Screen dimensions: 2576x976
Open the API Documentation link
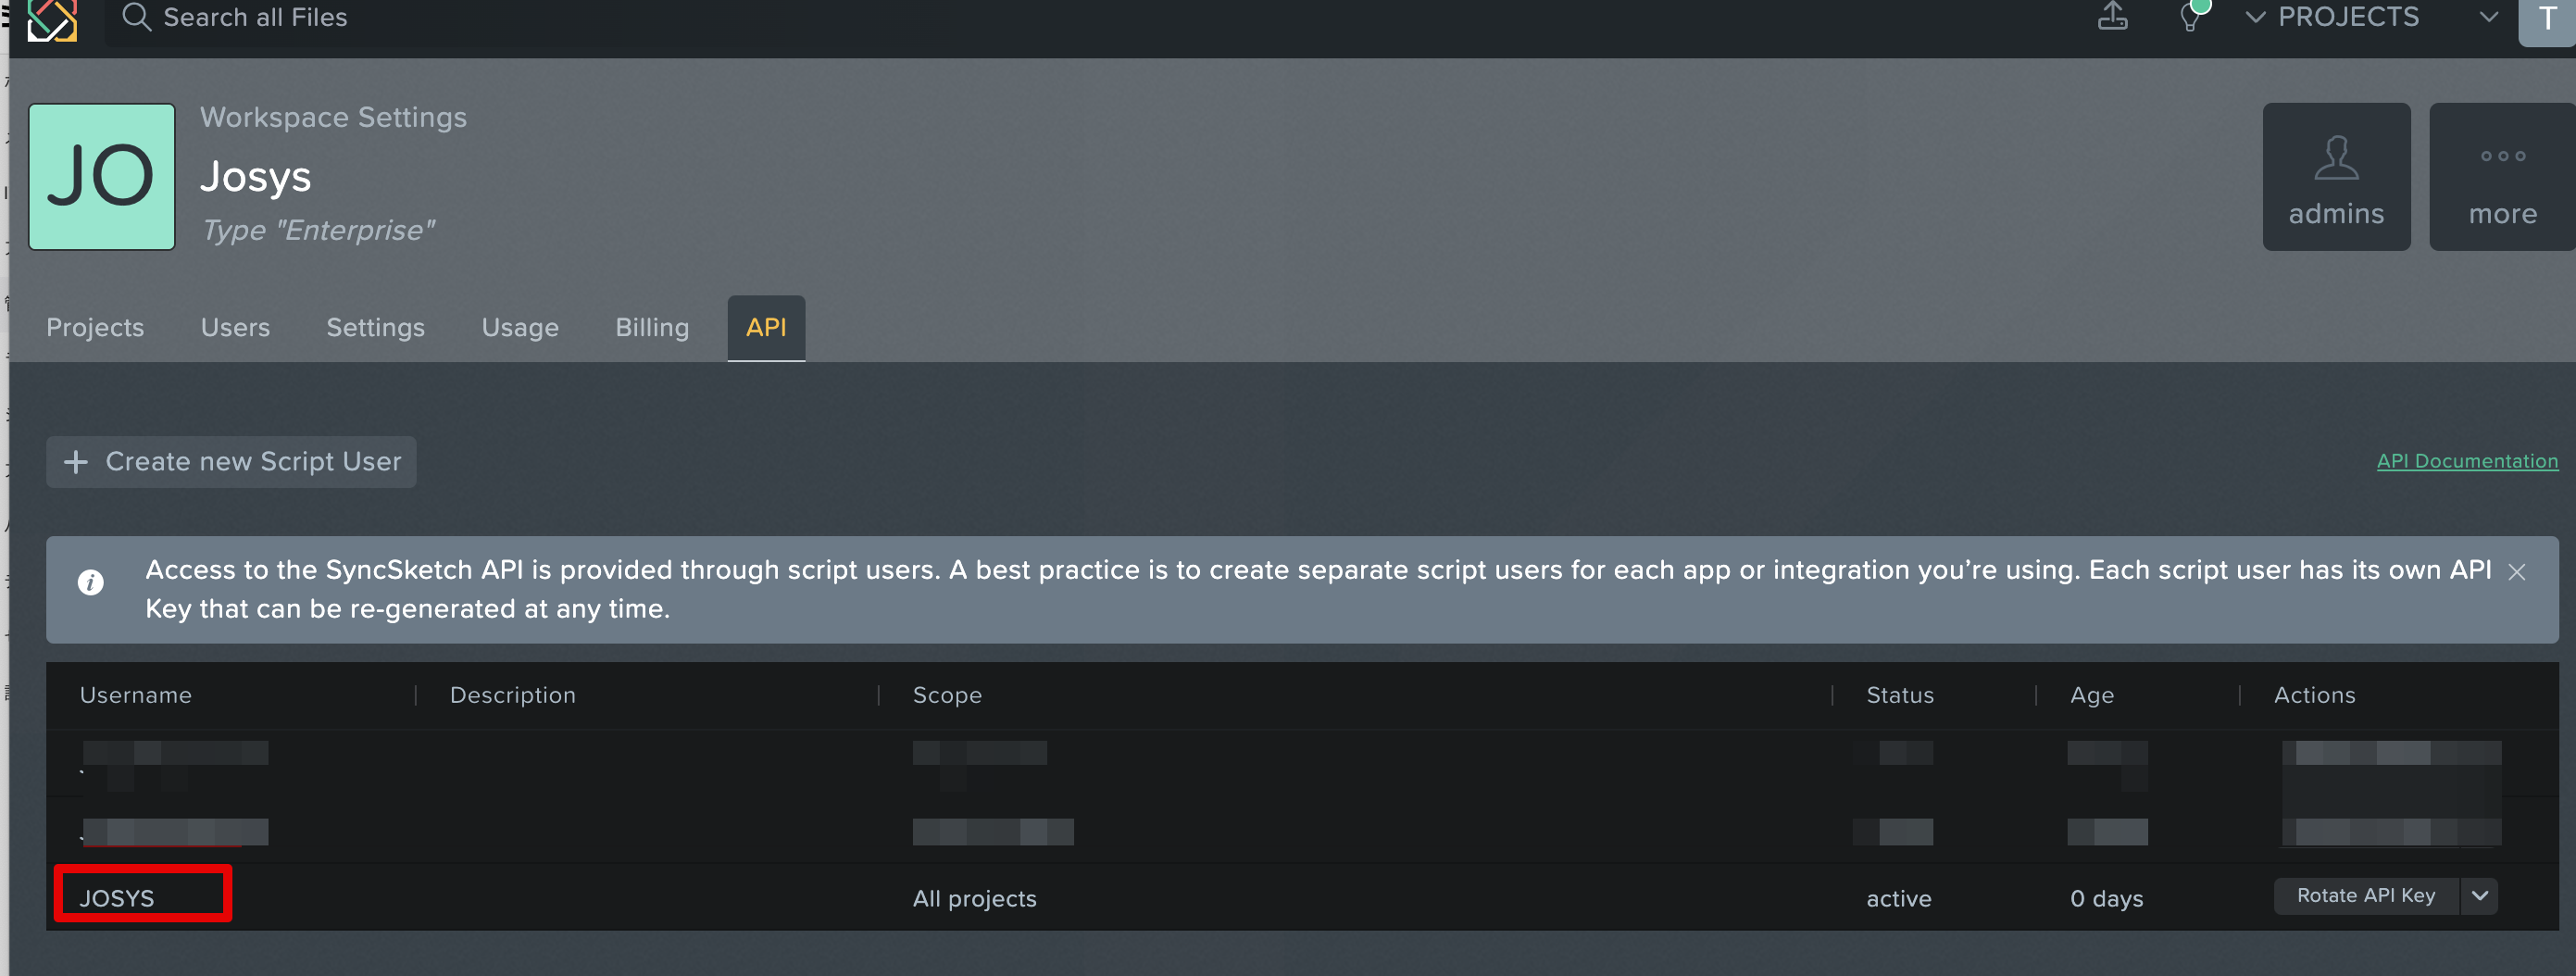(x=2467, y=461)
